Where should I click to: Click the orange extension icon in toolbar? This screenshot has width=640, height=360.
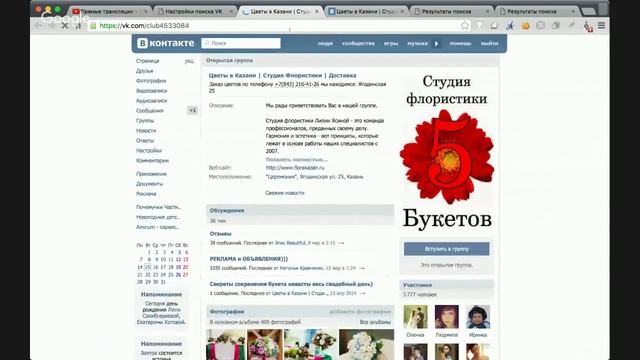click(x=525, y=25)
